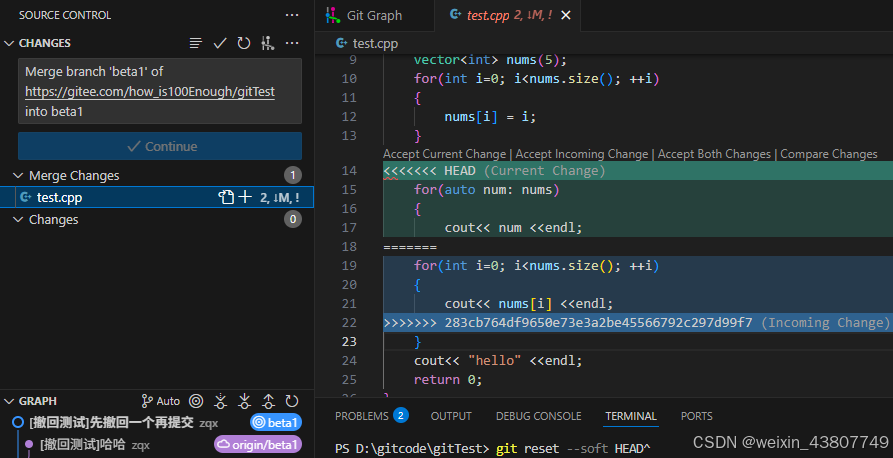Accept Incoming Change in merge conflict
This screenshot has height=458, width=893.
581,154
